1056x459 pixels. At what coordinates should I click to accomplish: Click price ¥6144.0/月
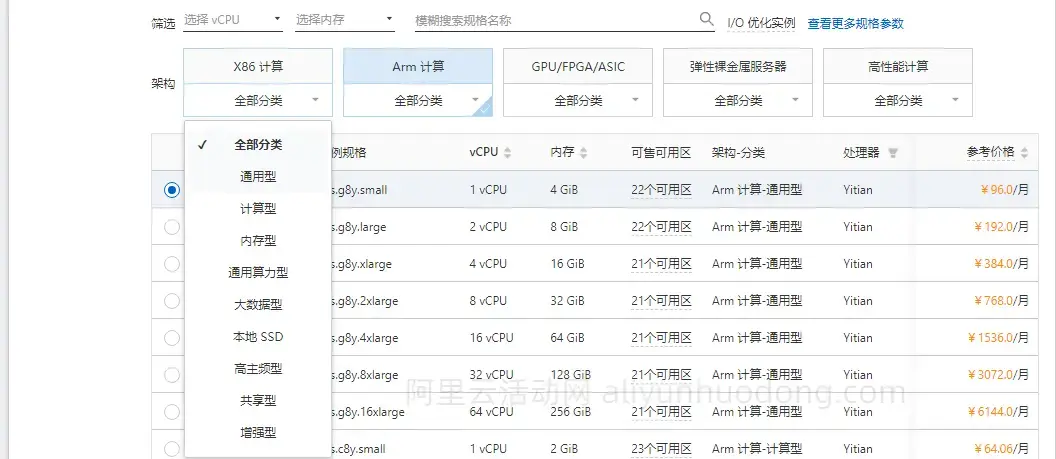coord(999,412)
